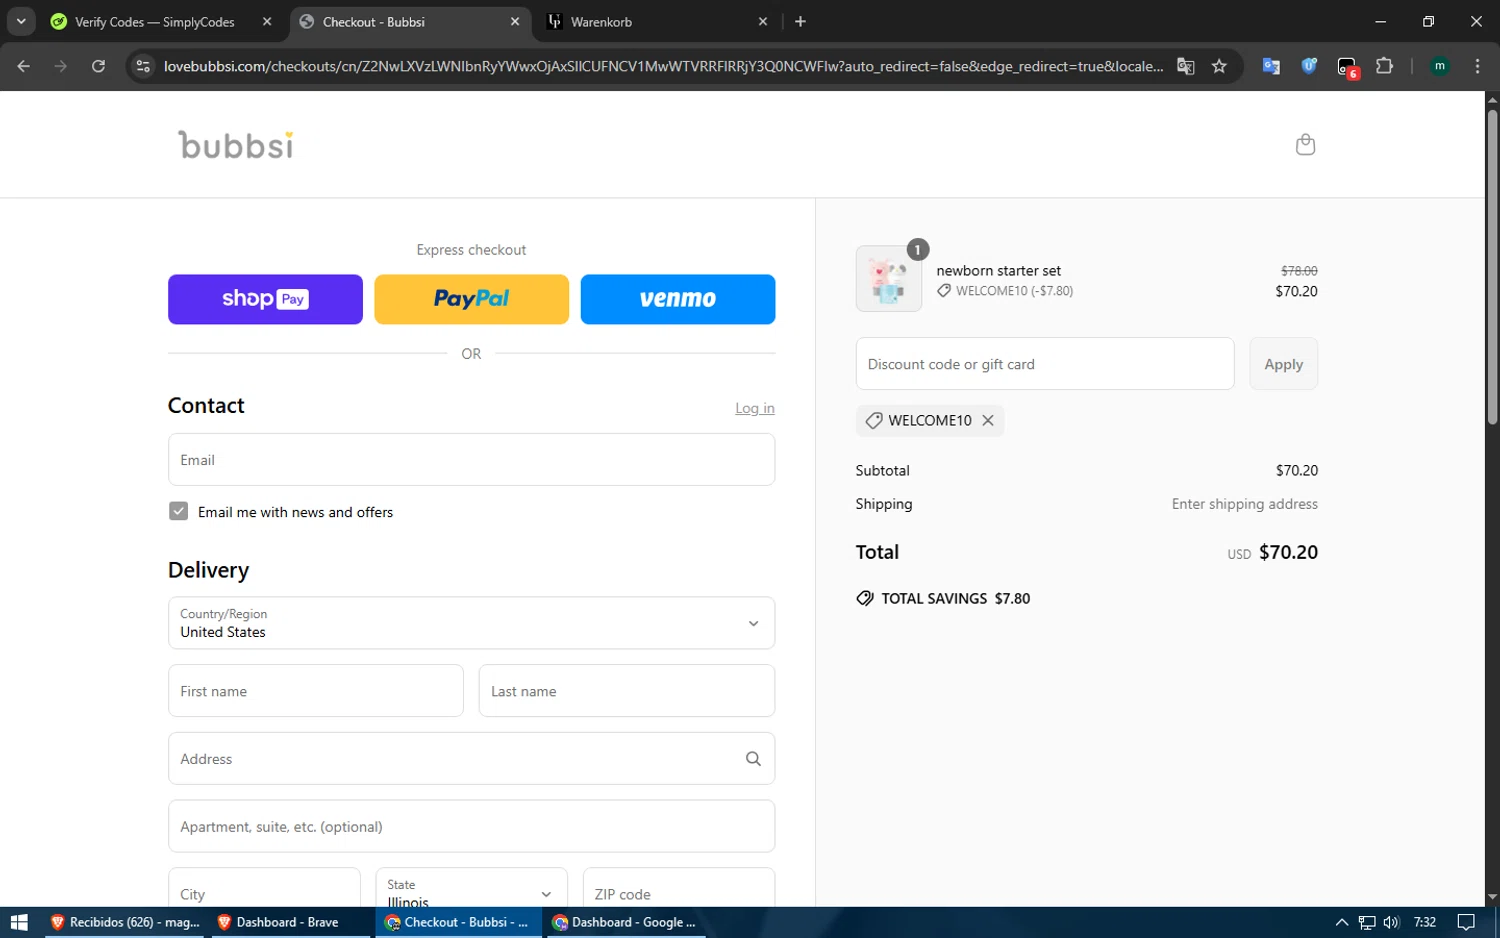This screenshot has height=938, width=1500.
Task: Open the Google Translate extension icon
Action: (1271, 66)
